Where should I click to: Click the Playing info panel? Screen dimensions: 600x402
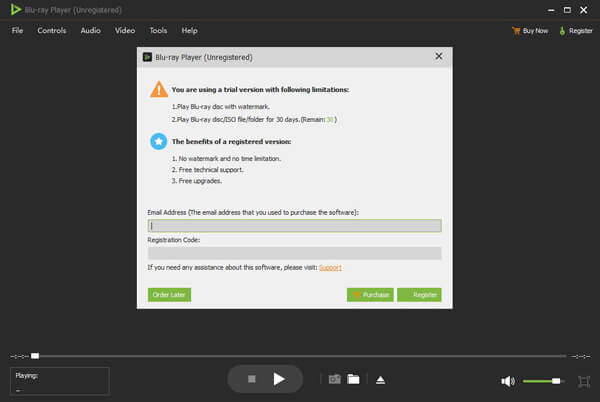coord(60,381)
